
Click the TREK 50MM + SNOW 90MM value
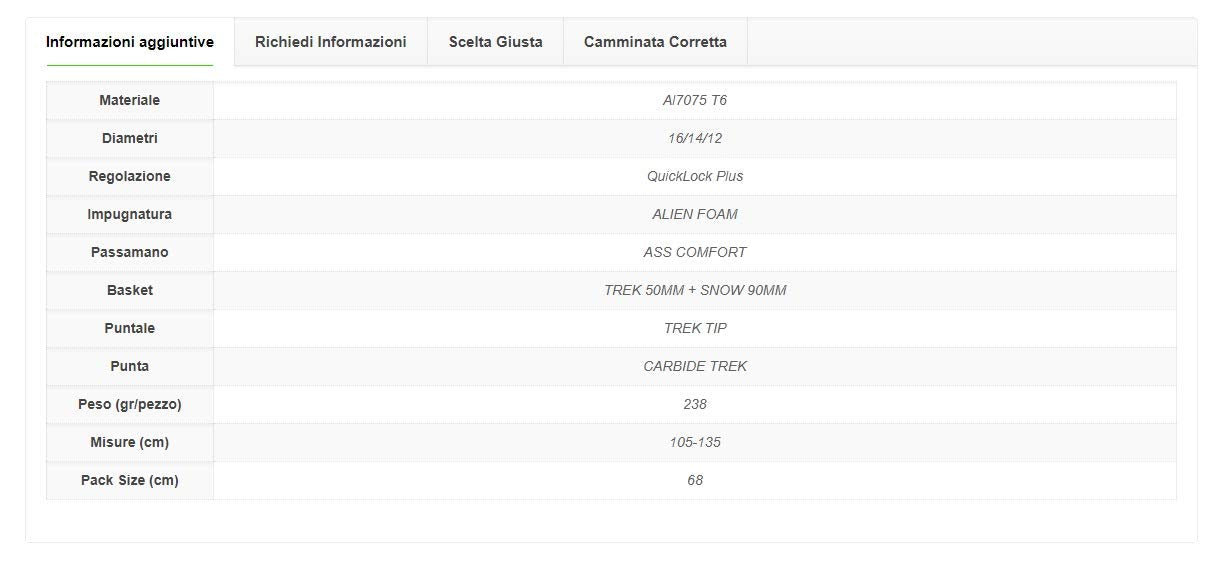(695, 290)
